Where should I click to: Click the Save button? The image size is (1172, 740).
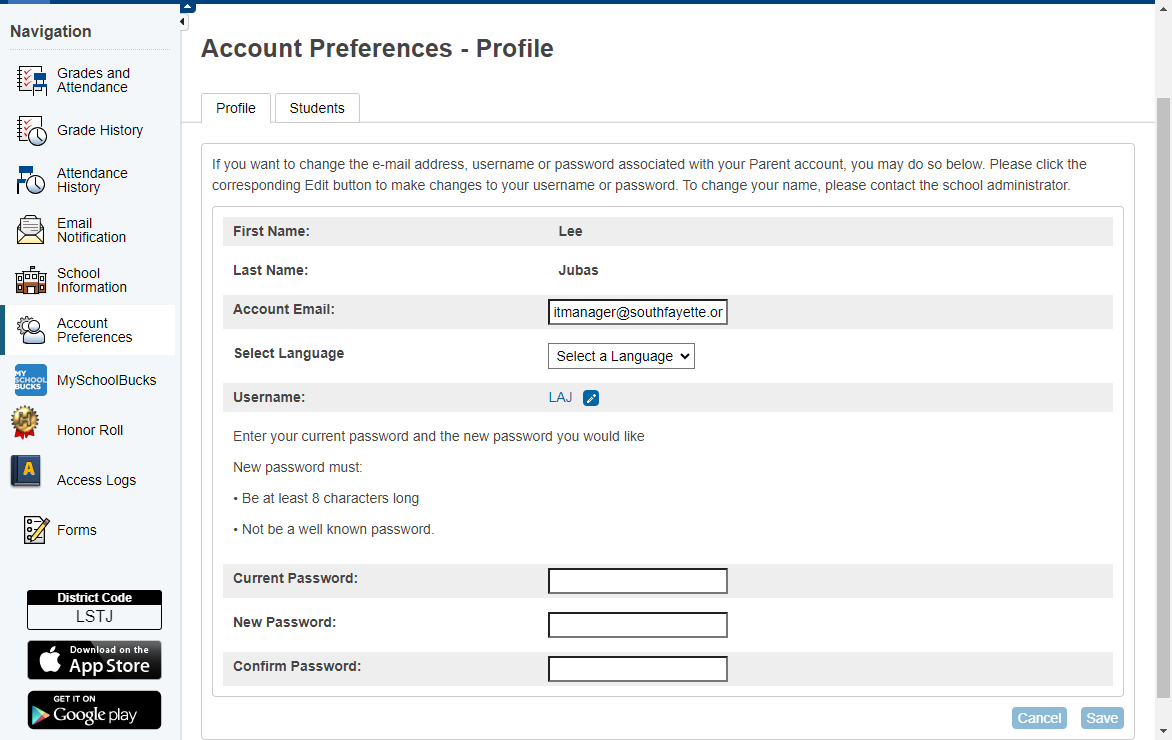1102,718
